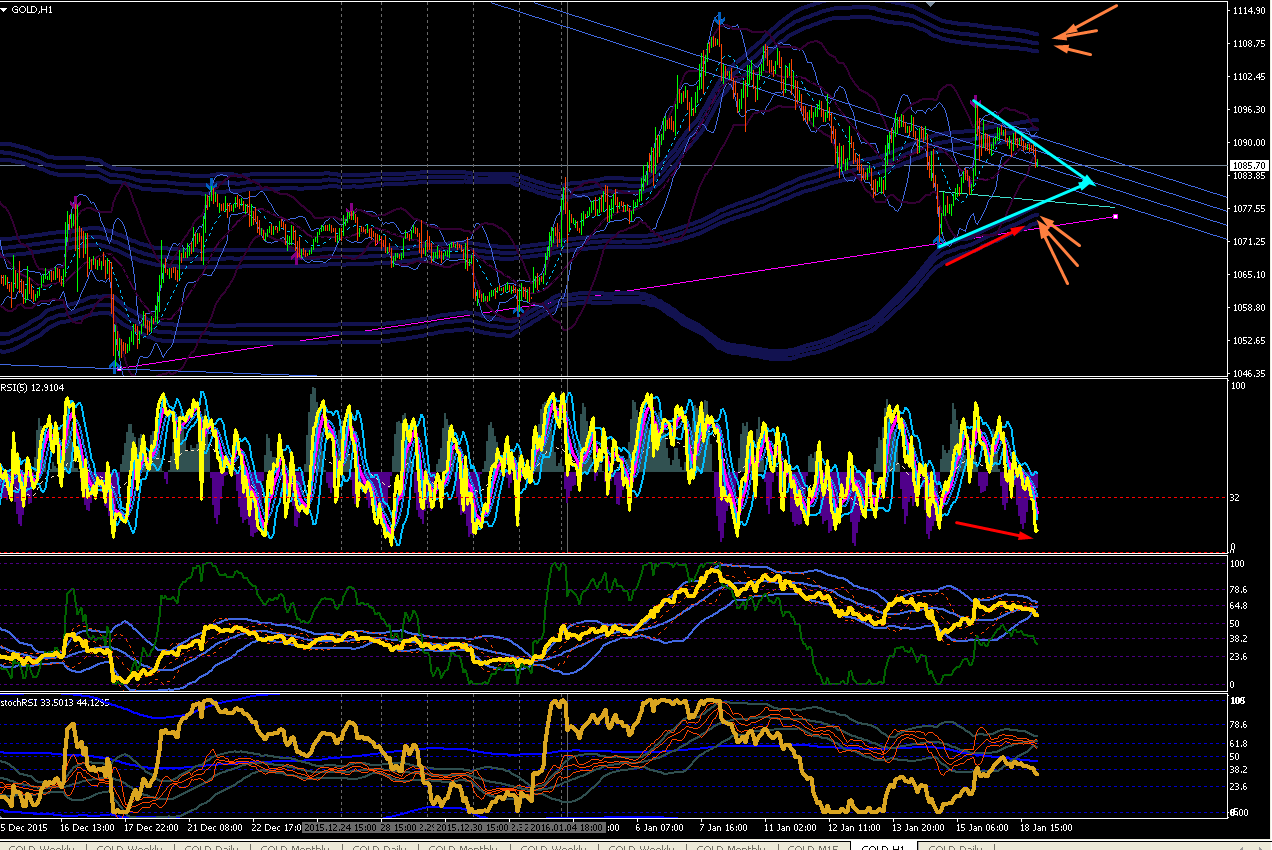Click the GOLD,H1 chart title label
The width and height of the screenshot is (1272, 850).
32,8
